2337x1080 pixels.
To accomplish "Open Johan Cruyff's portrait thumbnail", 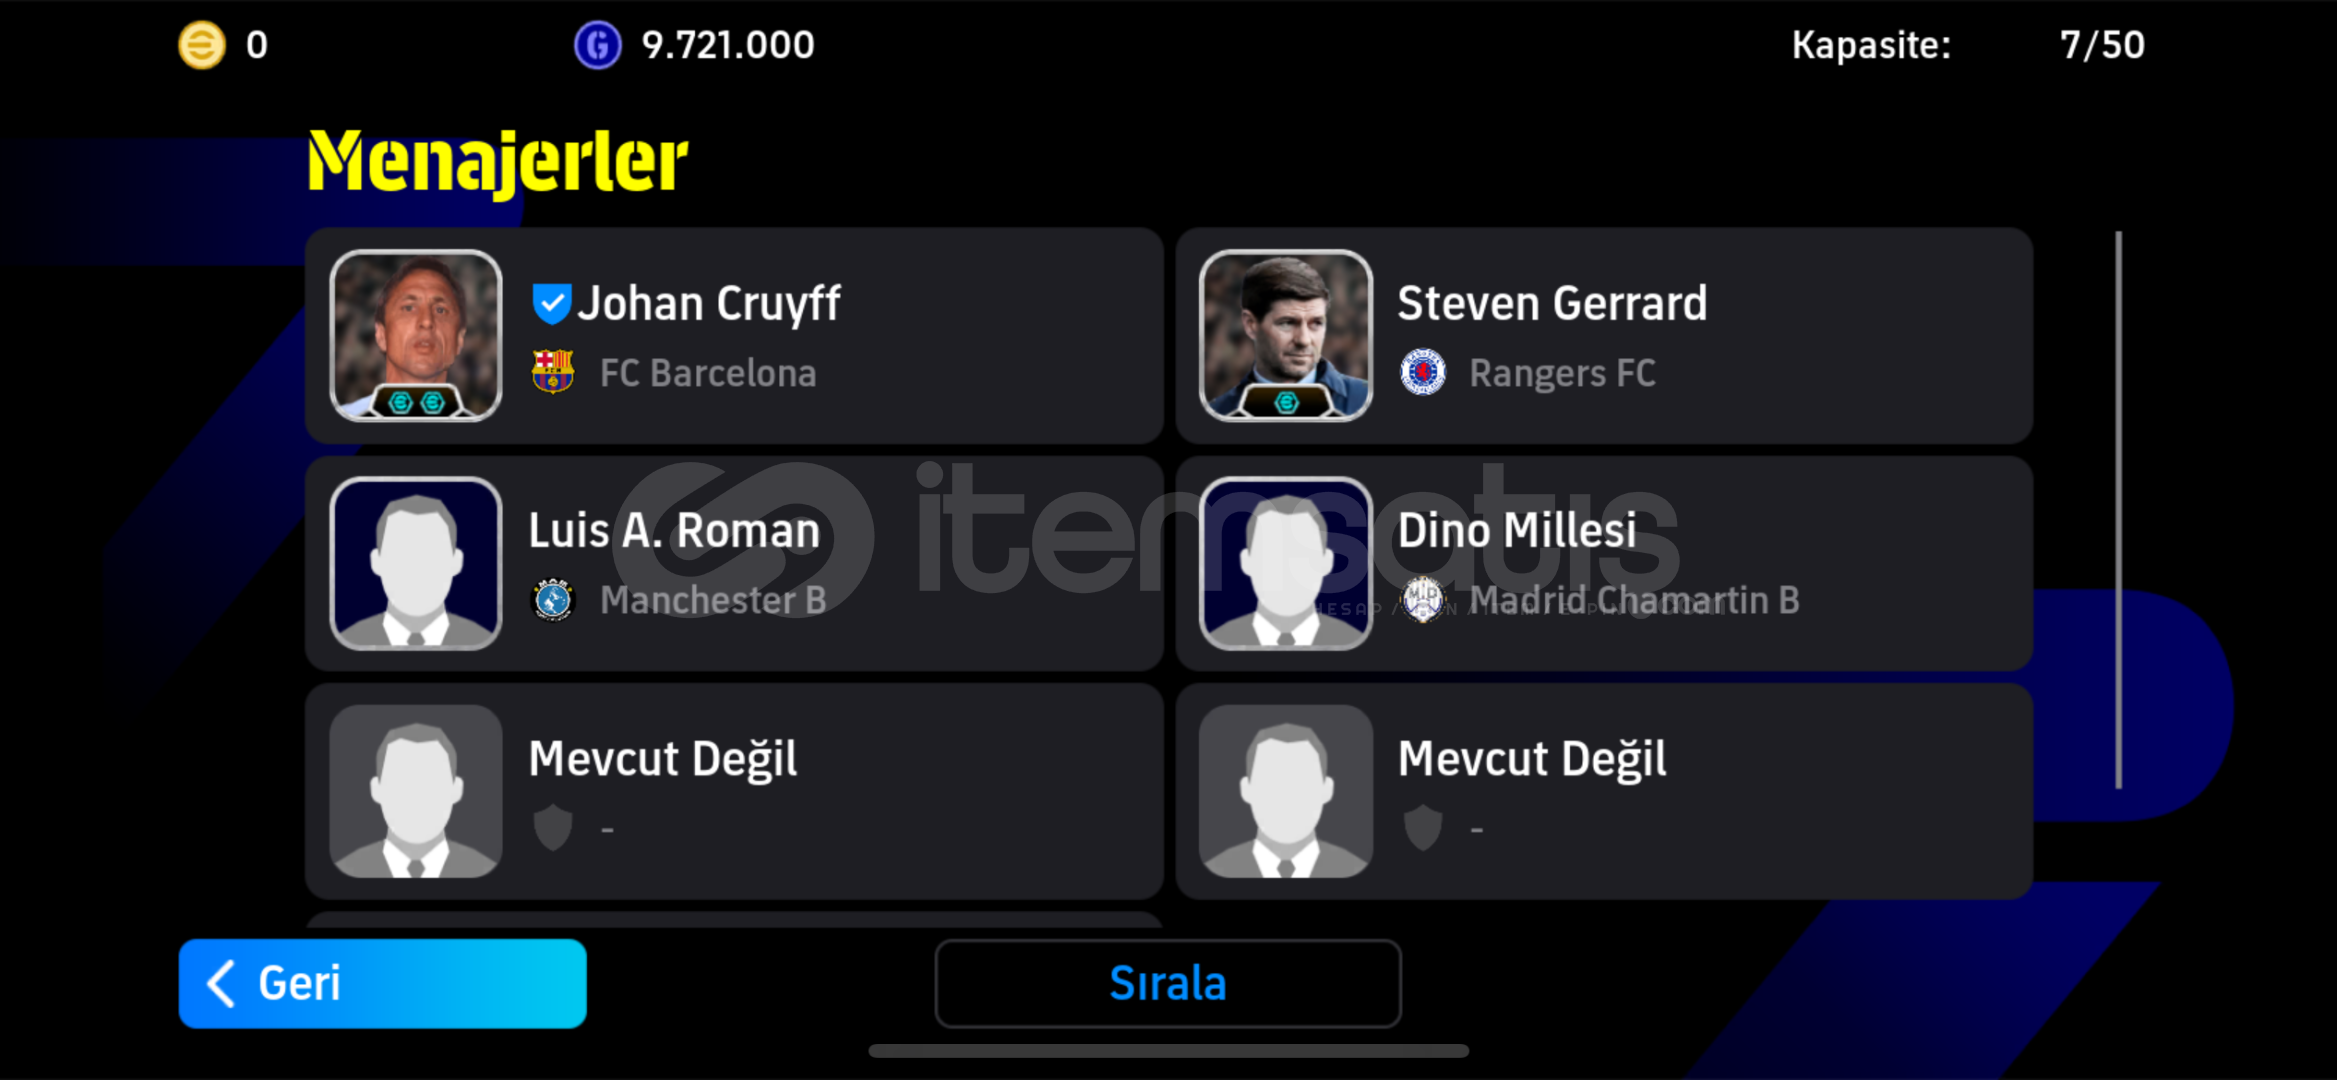I will tap(416, 335).
